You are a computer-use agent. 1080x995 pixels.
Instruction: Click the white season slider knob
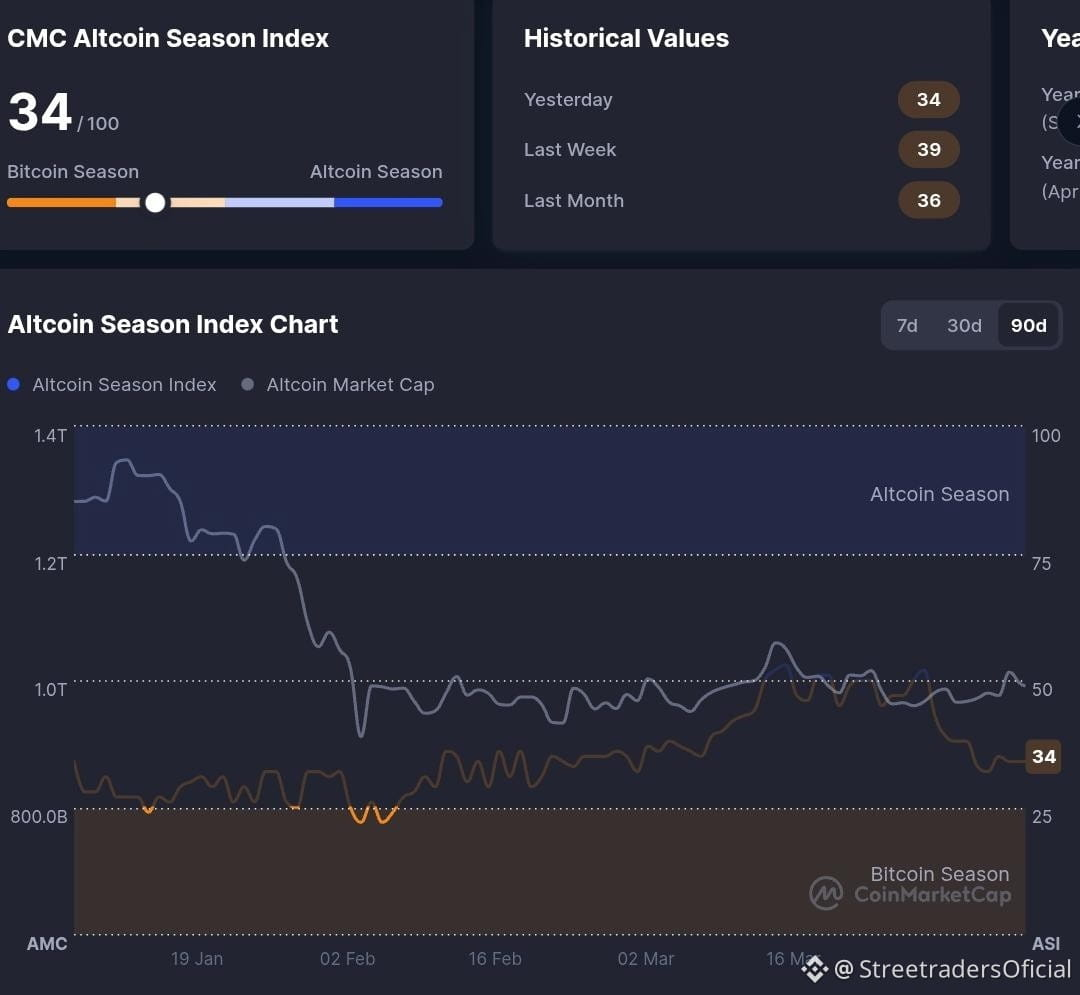[155, 202]
